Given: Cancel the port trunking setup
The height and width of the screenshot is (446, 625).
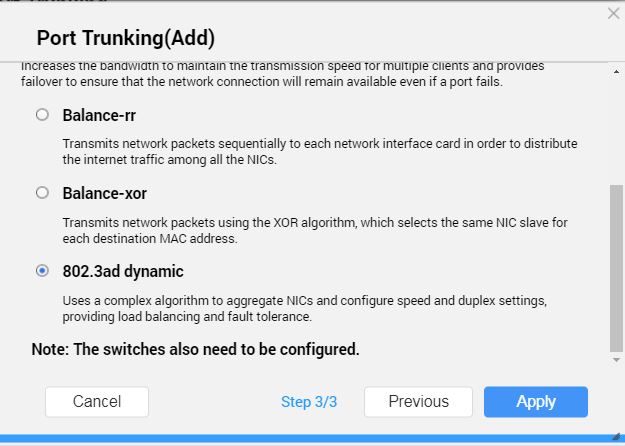Looking at the screenshot, I should (x=97, y=401).
